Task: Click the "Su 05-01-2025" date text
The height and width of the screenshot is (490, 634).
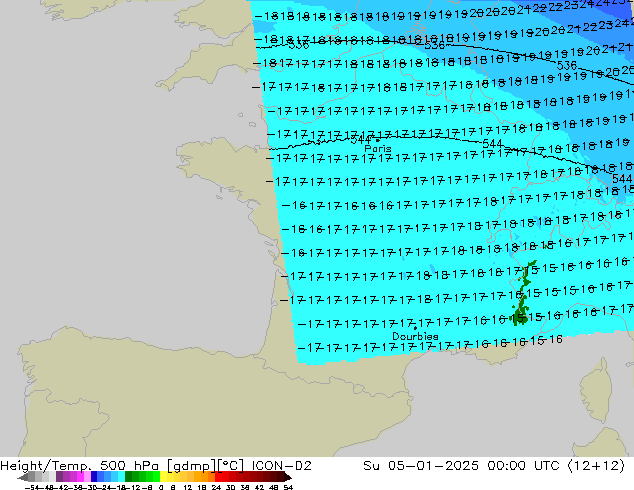Action: [421, 465]
